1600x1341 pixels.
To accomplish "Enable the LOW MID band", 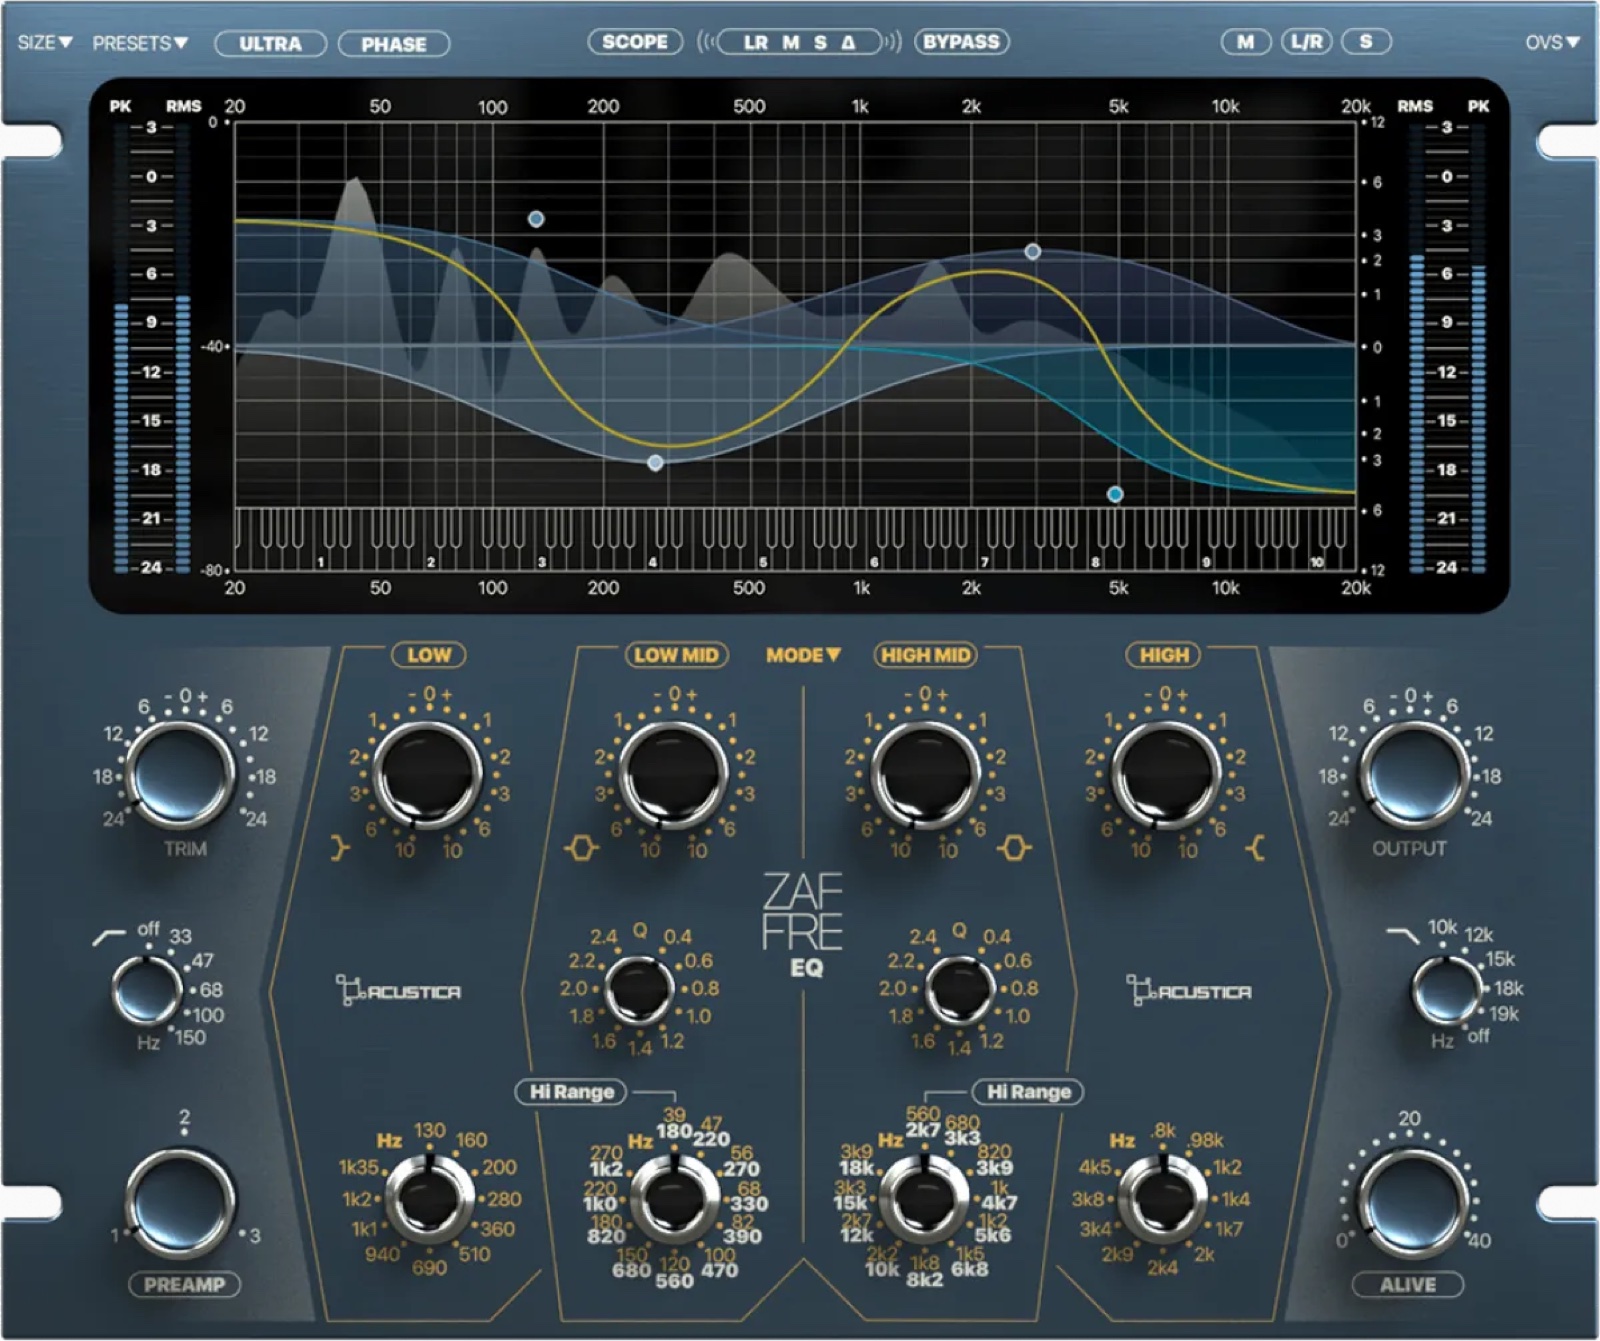I will tap(677, 655).
